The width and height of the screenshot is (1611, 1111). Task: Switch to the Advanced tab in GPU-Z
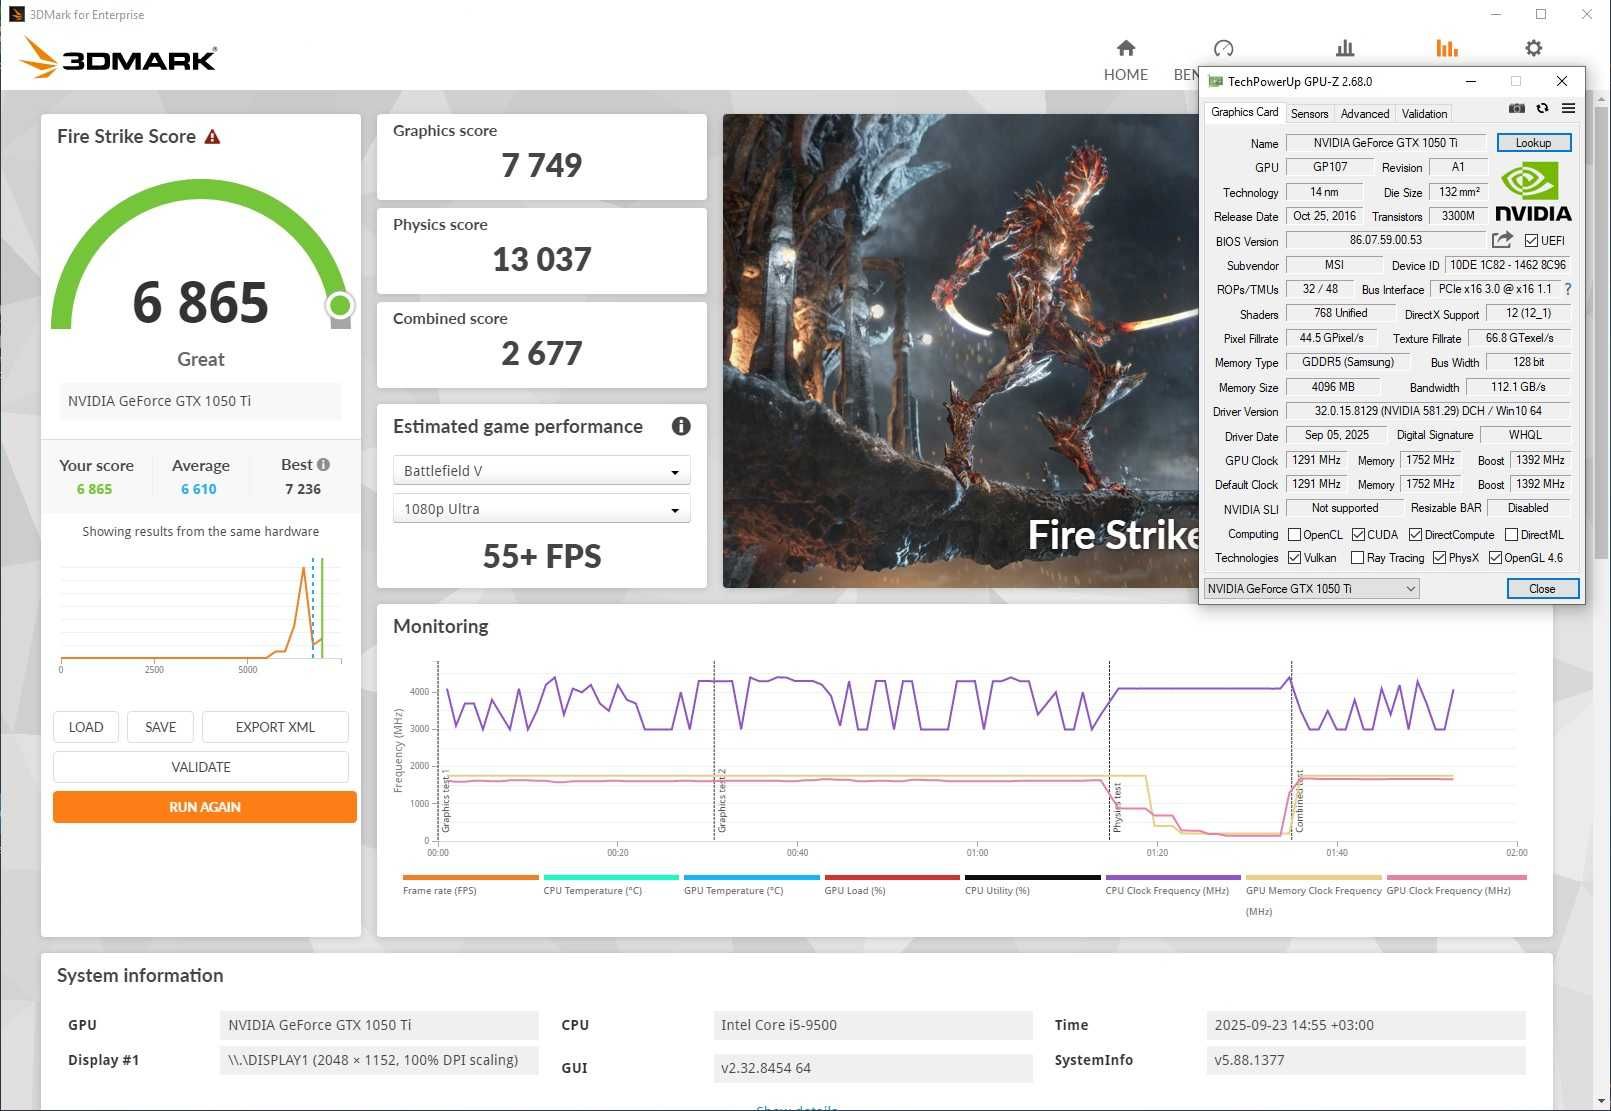pos(1365,114)
